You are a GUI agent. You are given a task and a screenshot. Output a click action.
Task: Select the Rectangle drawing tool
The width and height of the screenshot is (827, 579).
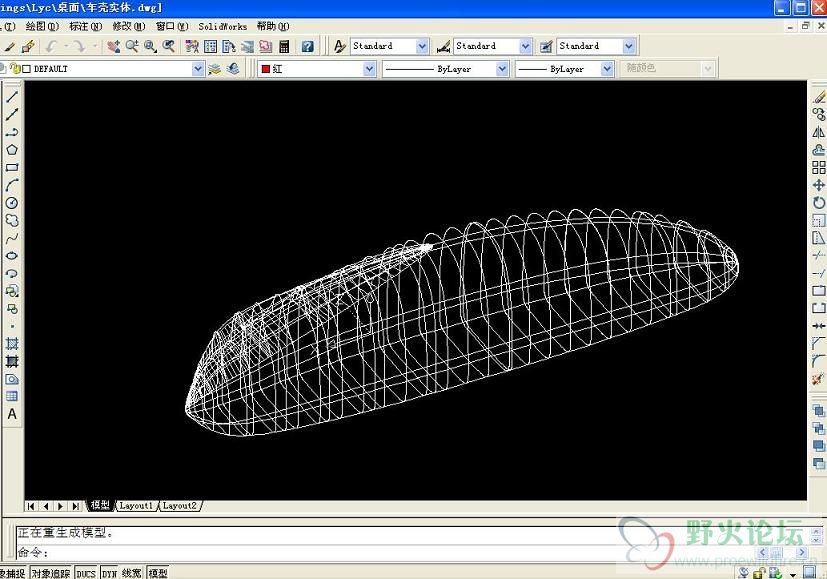pyautogui.click(x=12, y=168)
